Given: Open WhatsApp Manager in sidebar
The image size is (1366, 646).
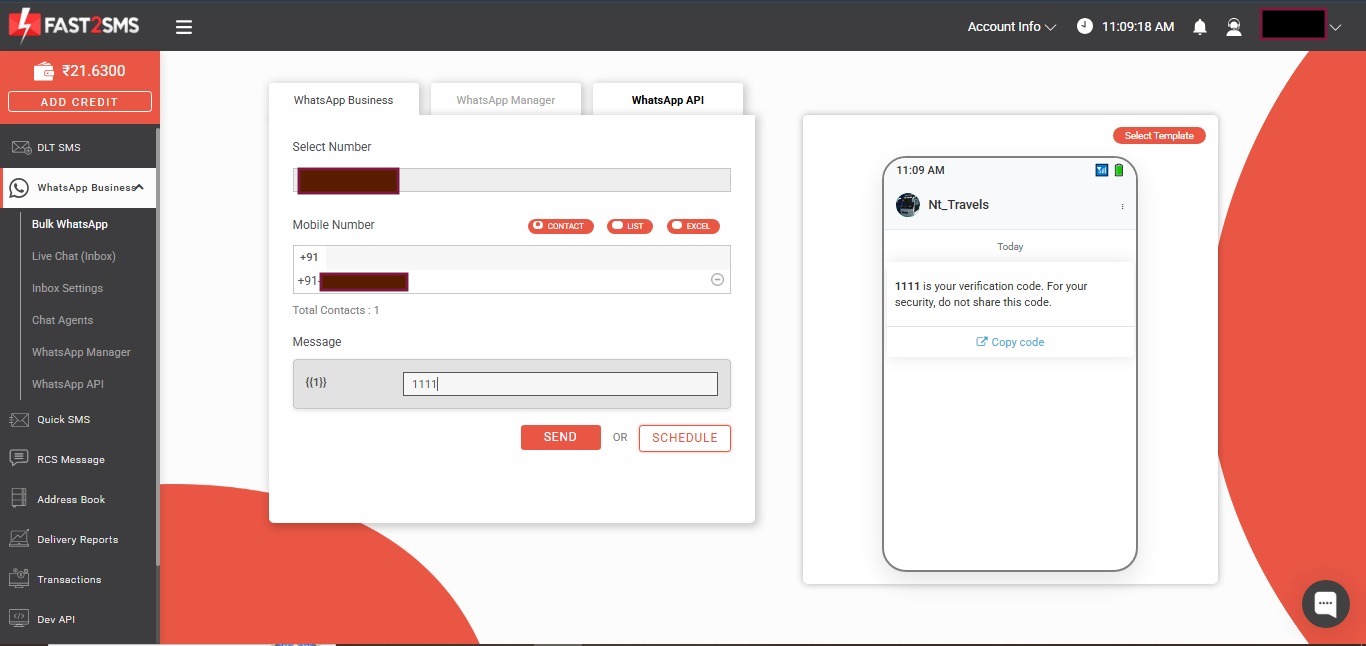Looking at the screenshot, I should pos(81,352).
